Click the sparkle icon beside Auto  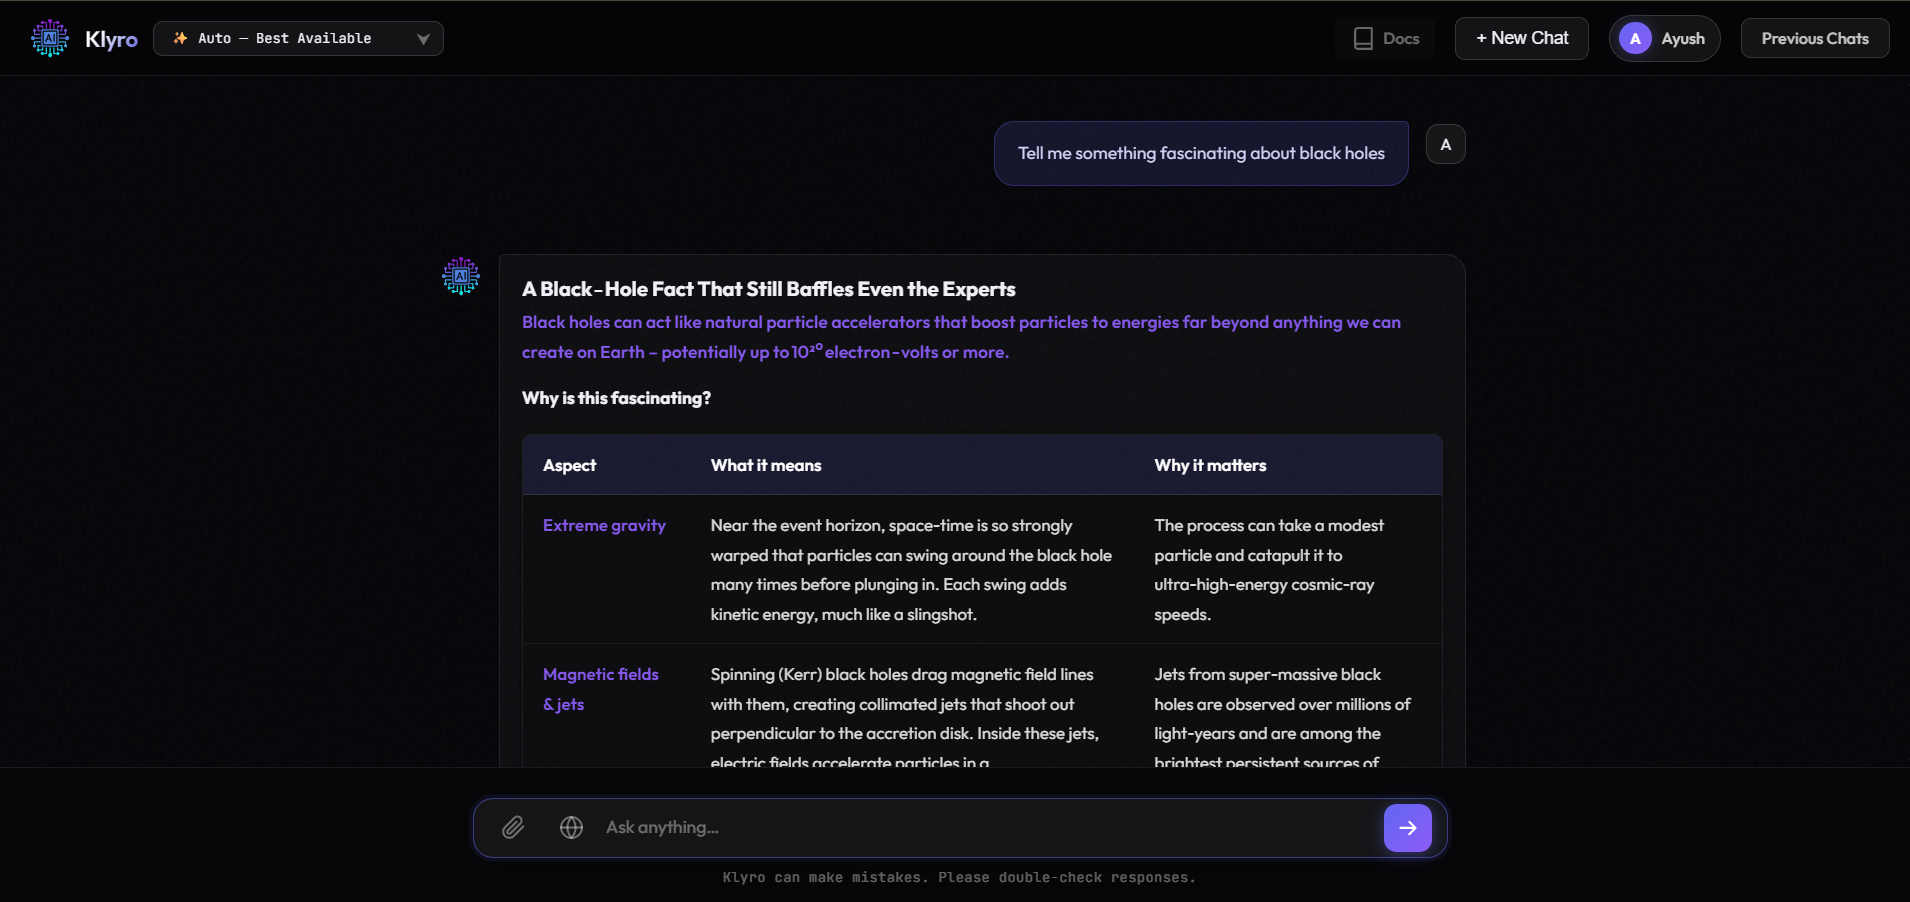(x=180, y=38)
